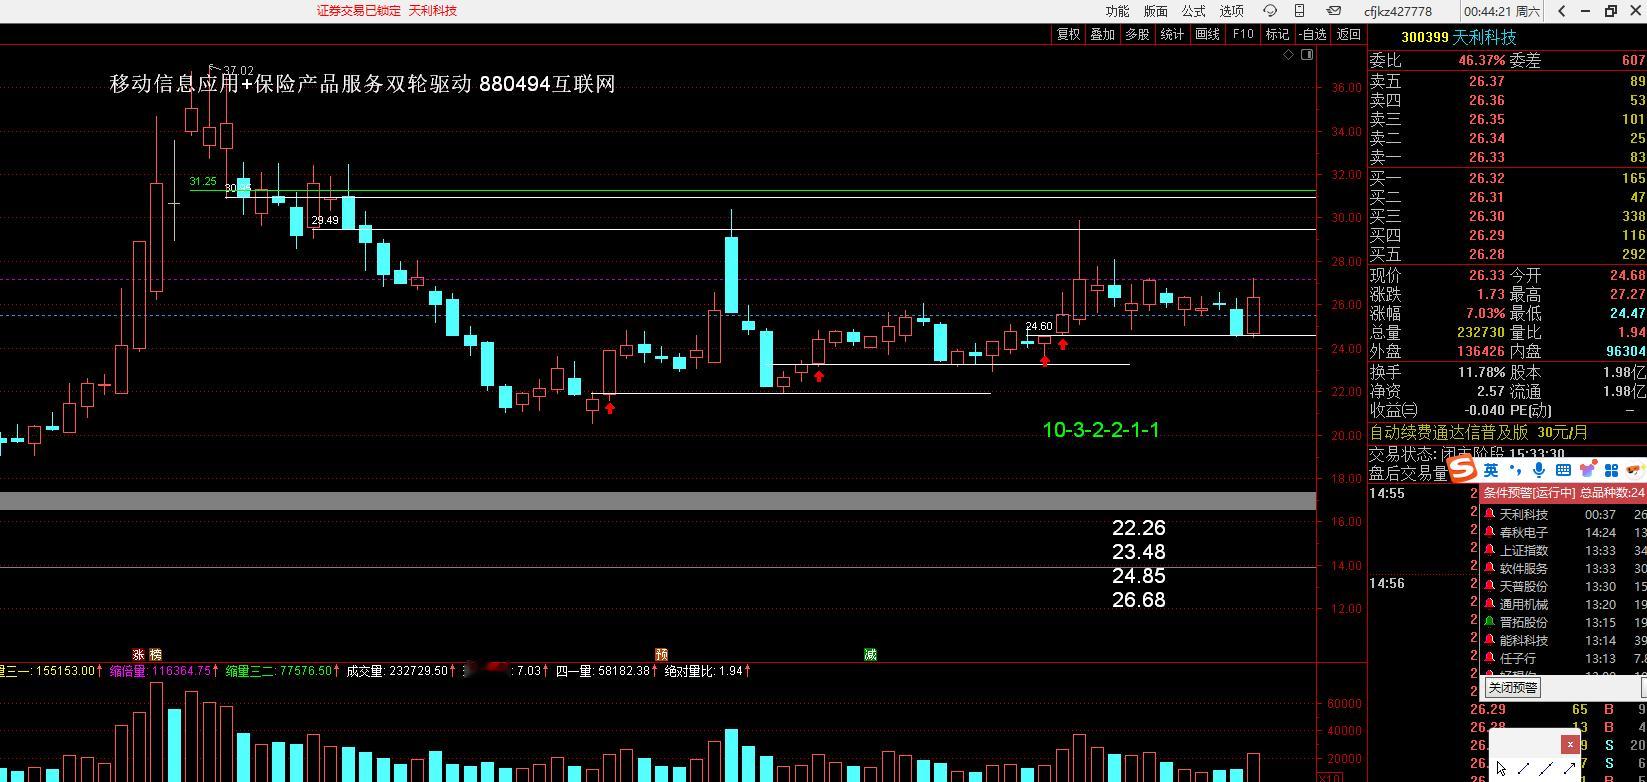Click the 关闭预警 button

[1512, 688]
